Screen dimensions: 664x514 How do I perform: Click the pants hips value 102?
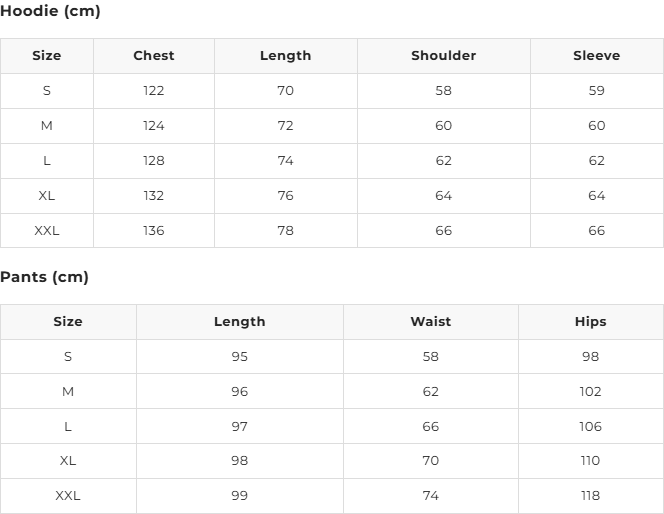point(590,392)
